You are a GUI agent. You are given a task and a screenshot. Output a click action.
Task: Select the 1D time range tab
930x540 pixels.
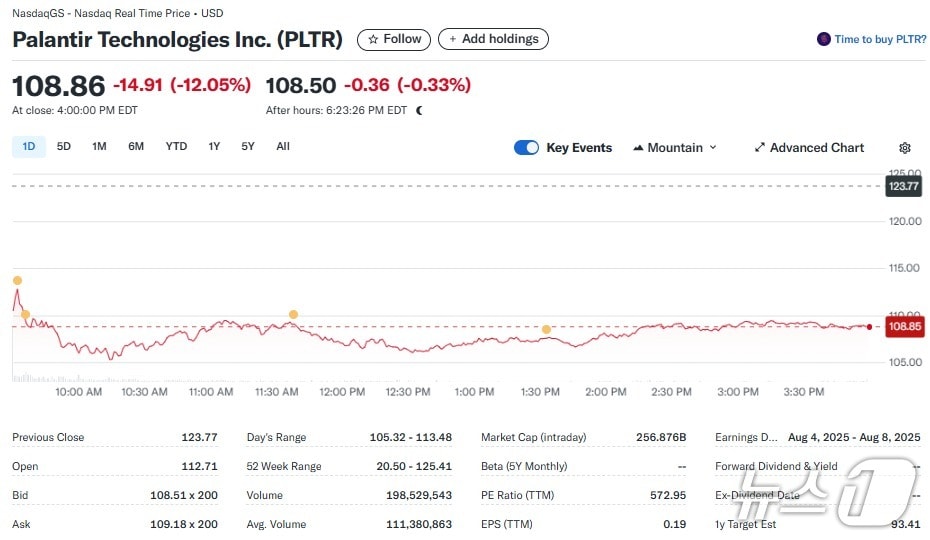point(29,147)
